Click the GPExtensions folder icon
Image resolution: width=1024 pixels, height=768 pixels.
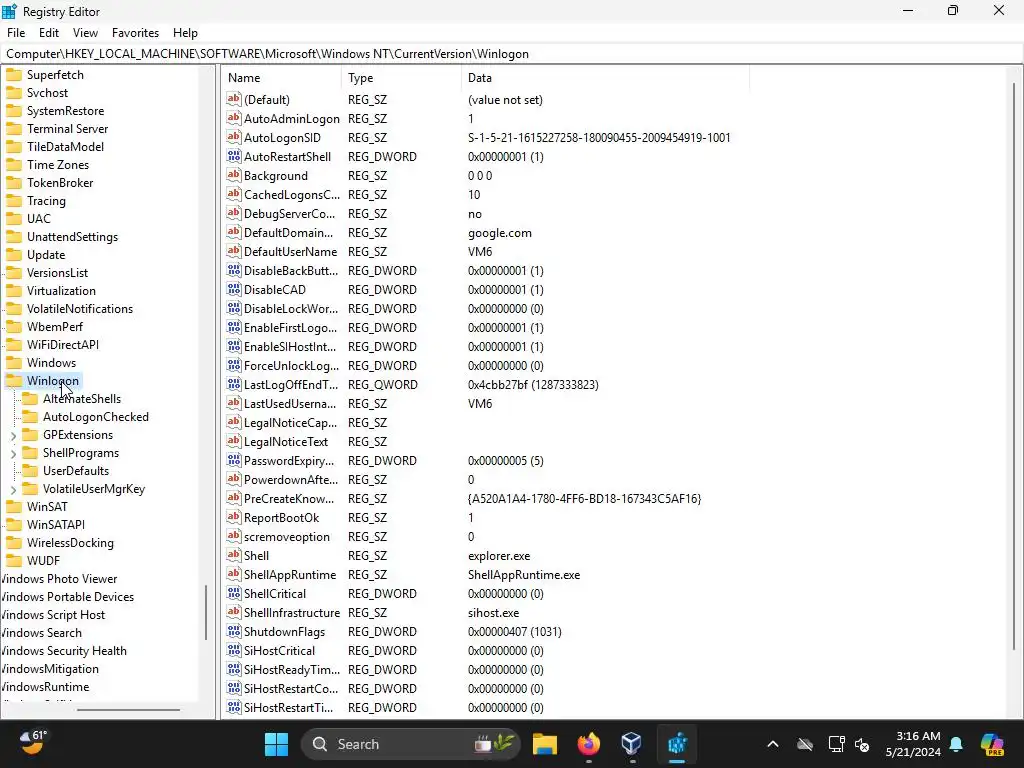(x=30, y=434)
